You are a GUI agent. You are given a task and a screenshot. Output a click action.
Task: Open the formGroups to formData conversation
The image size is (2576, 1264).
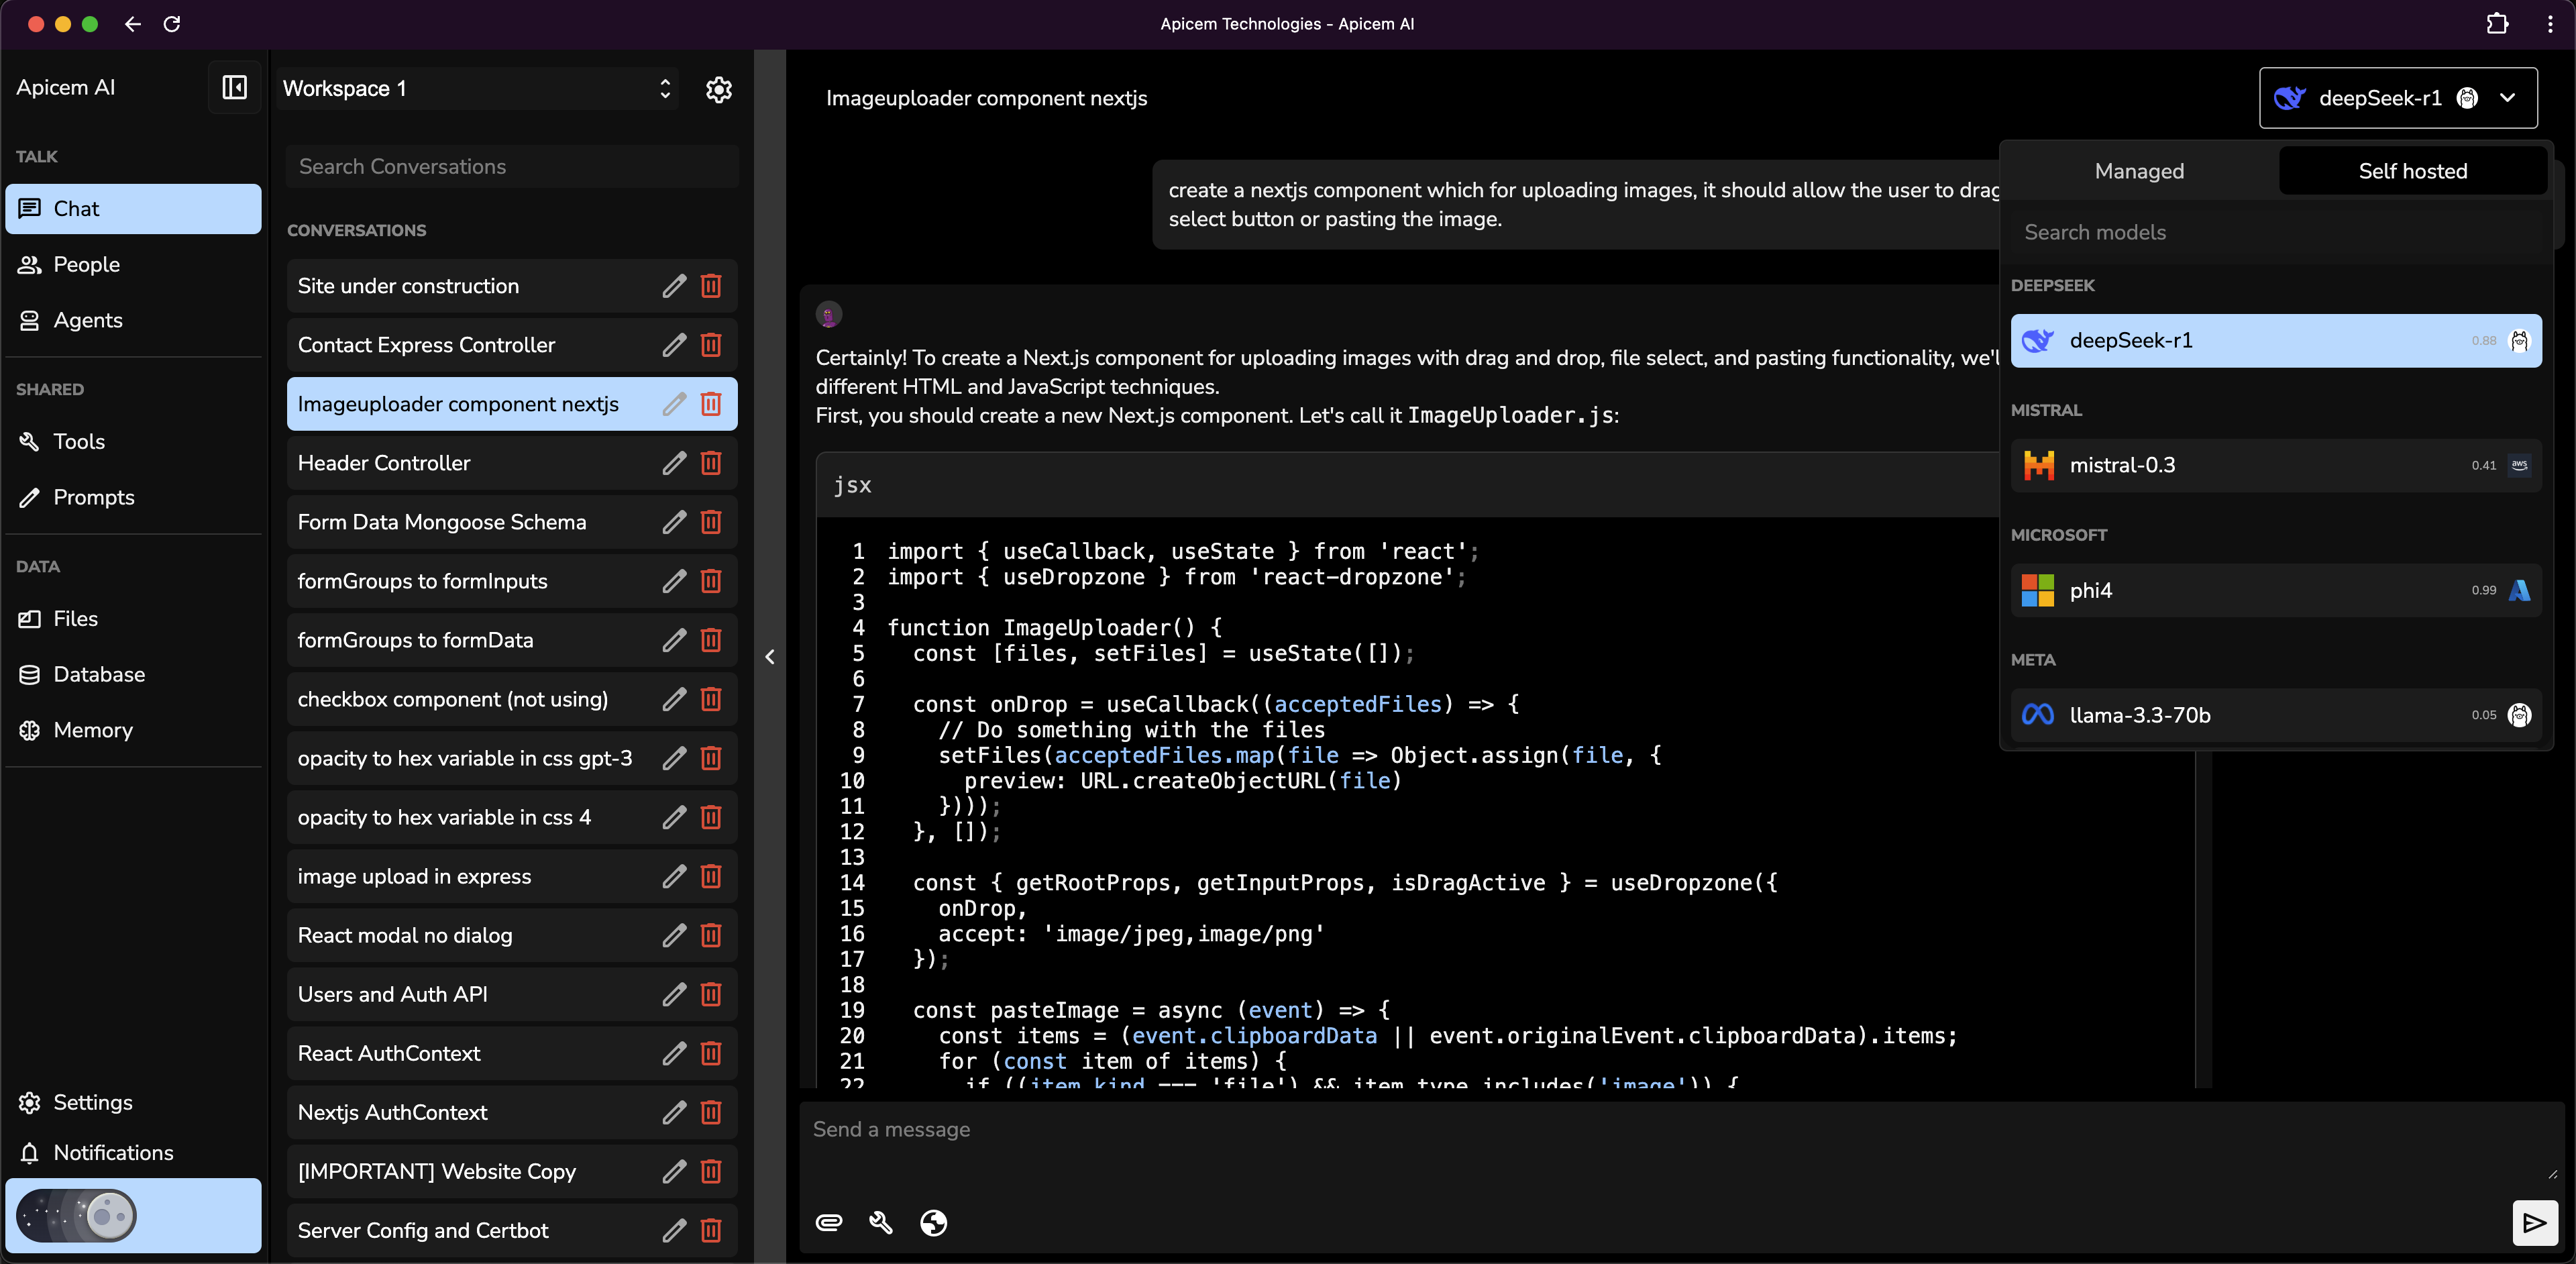[x=512, y=641]
